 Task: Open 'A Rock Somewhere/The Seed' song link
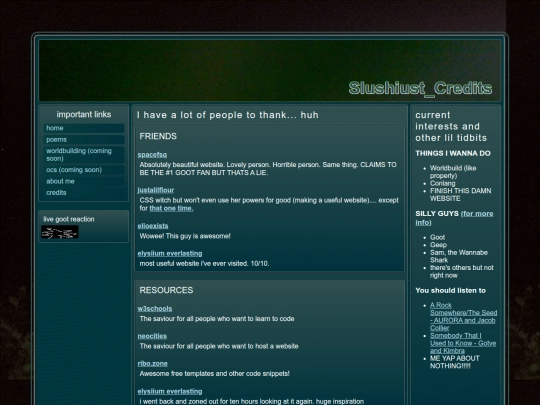(x=463, y=316)
